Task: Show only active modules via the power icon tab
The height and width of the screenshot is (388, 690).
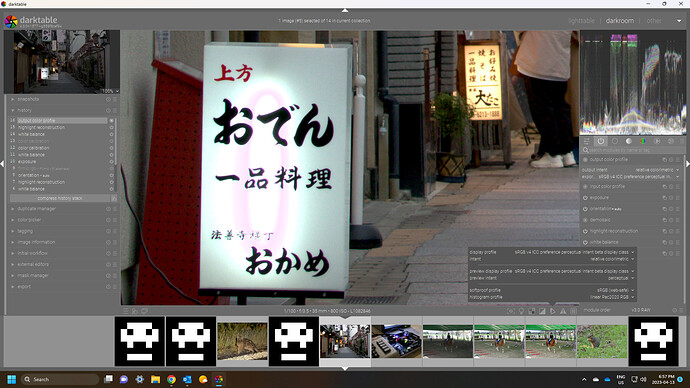Action: tap(601, 141)
